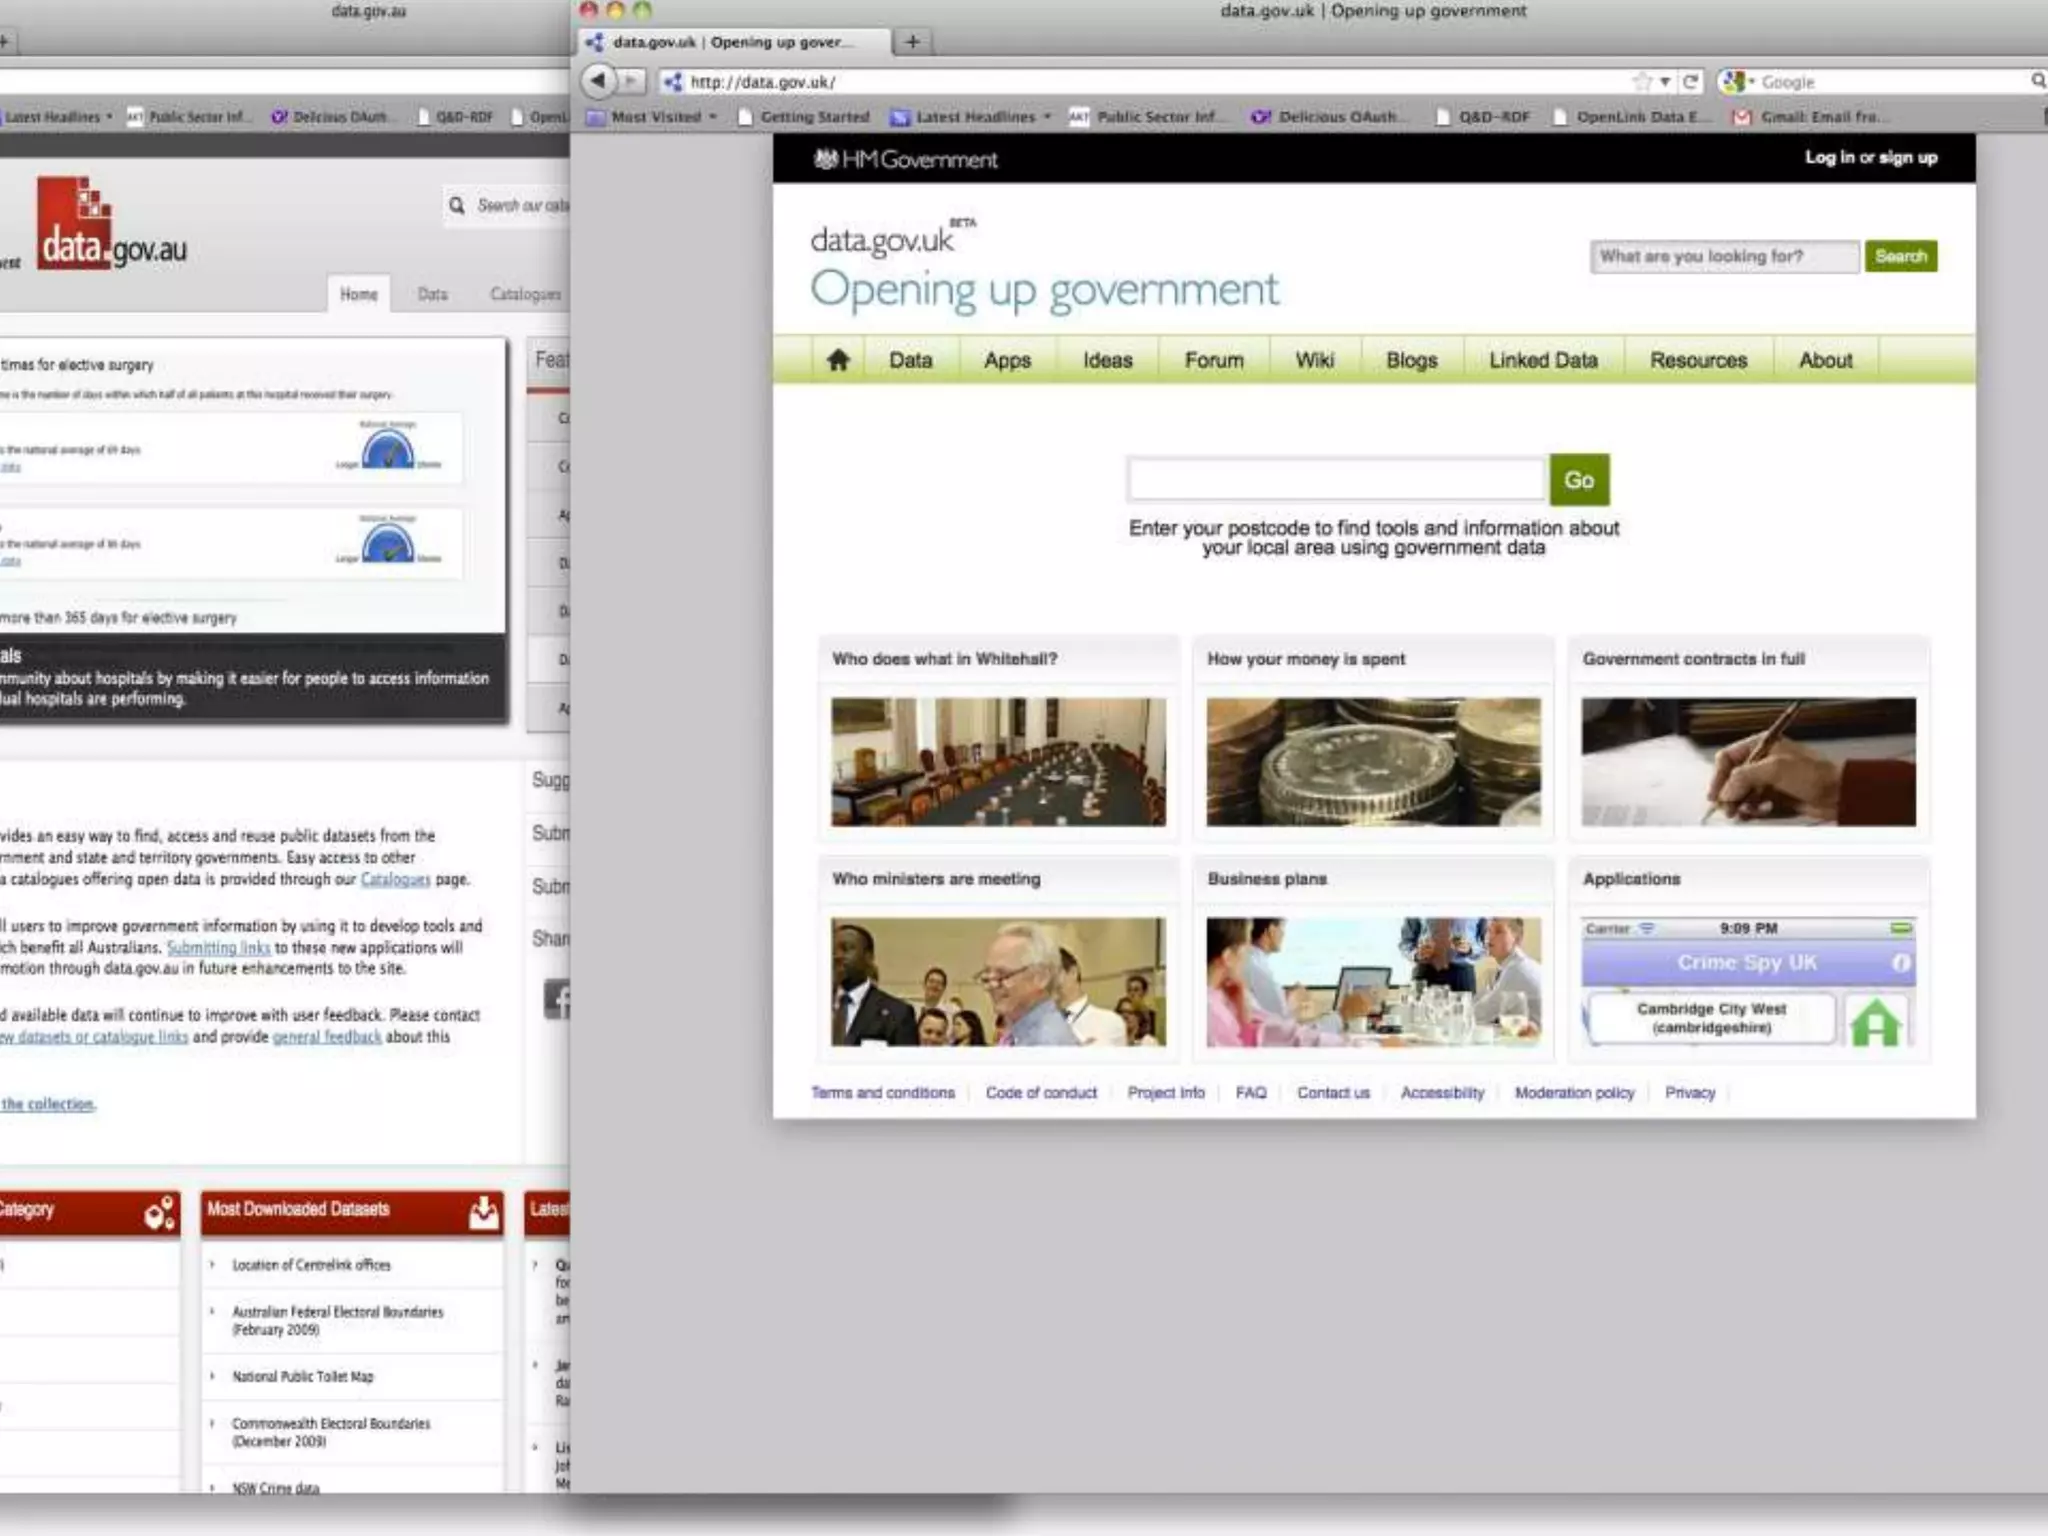
Task: Click the postcode entry text field
Action: (x=1335, y=479)
